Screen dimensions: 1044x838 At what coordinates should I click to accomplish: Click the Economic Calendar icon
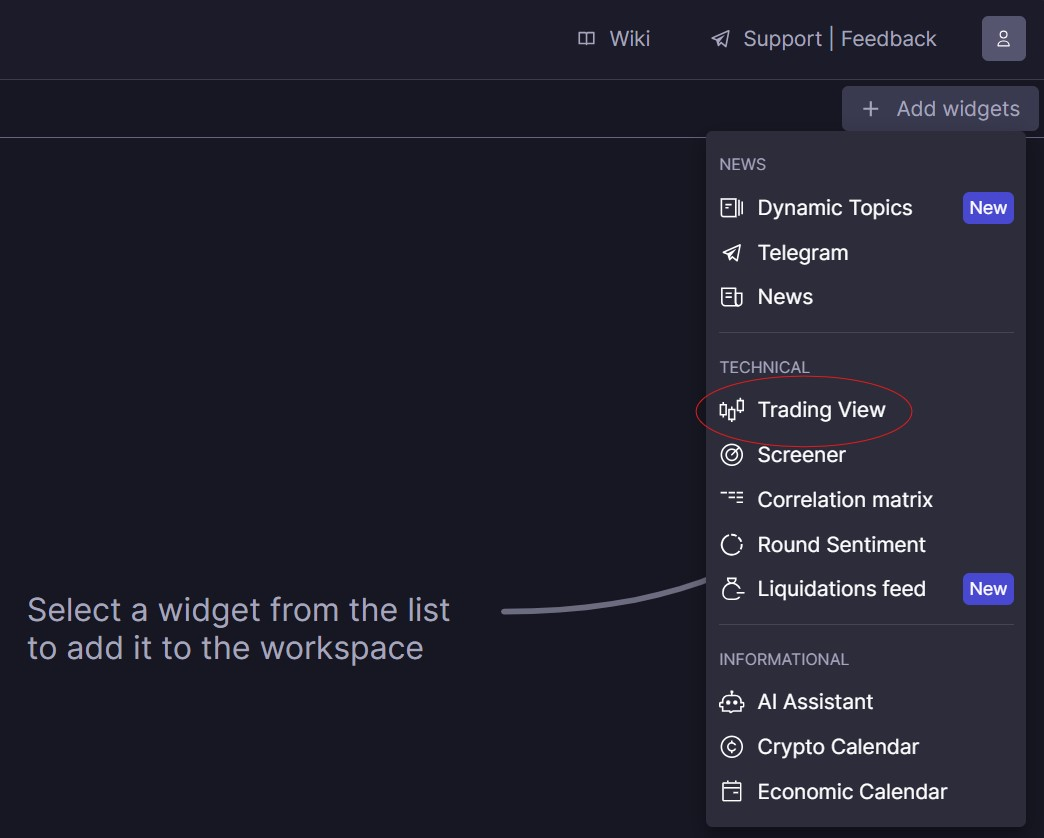[732, 792]
